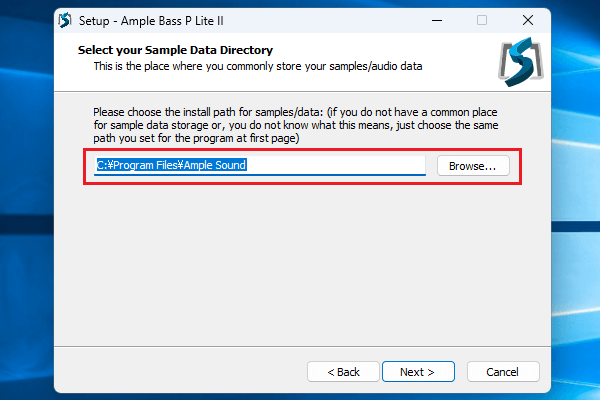Click the empty grey area below path field

(300, 260)
